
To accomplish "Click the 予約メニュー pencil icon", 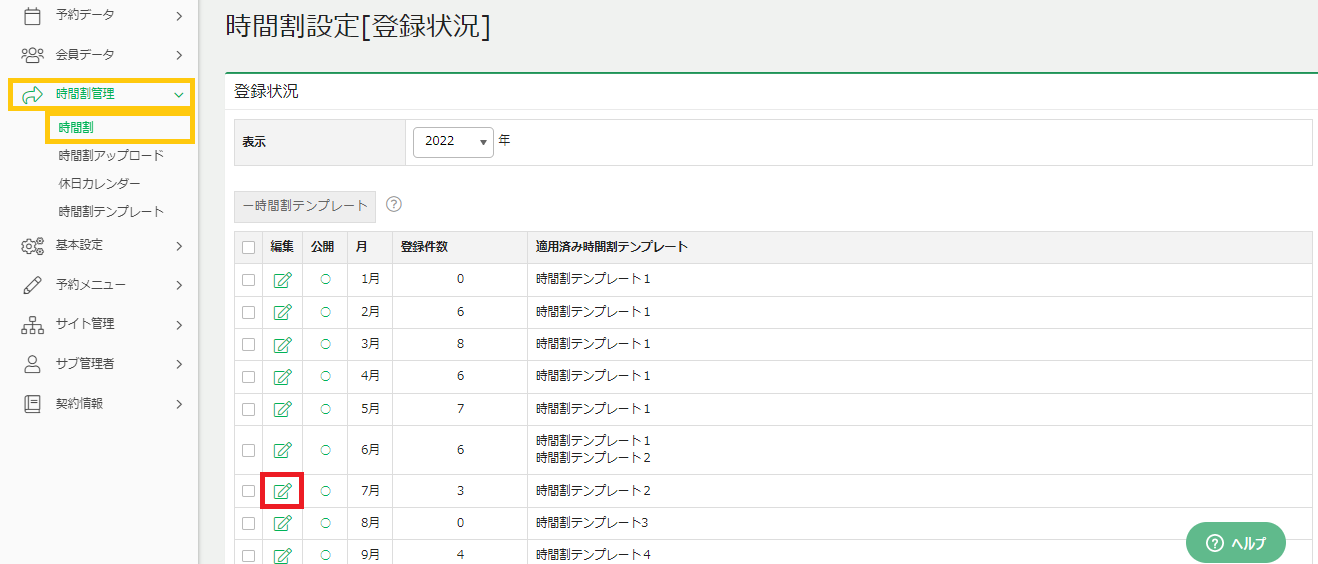I will pos(32,285).
